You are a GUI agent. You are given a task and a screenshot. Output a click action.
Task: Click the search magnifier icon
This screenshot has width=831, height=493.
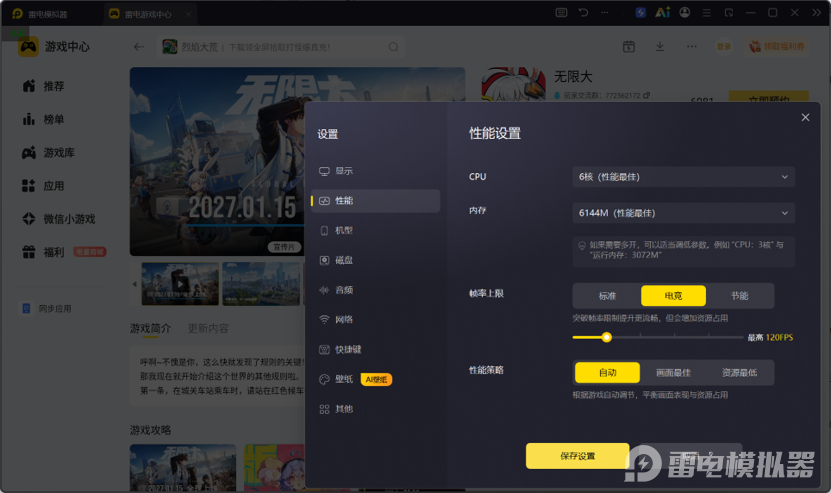click(x=393, y=47)
